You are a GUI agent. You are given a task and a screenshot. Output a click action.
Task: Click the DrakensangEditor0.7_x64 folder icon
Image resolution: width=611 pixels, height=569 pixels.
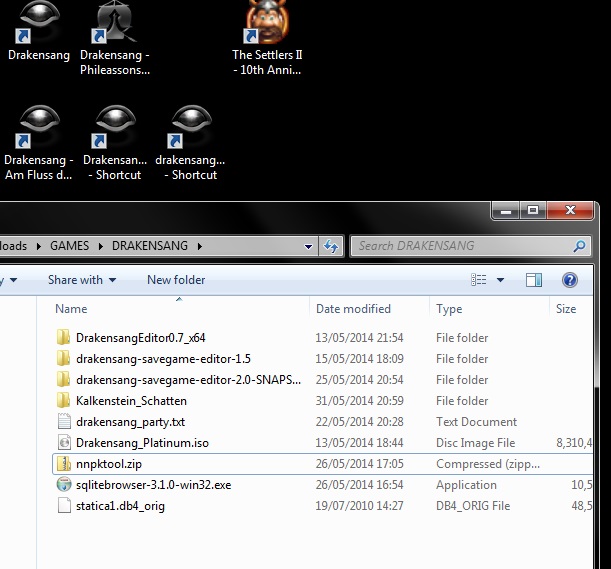pyautogui.click(x=64, y=337)
